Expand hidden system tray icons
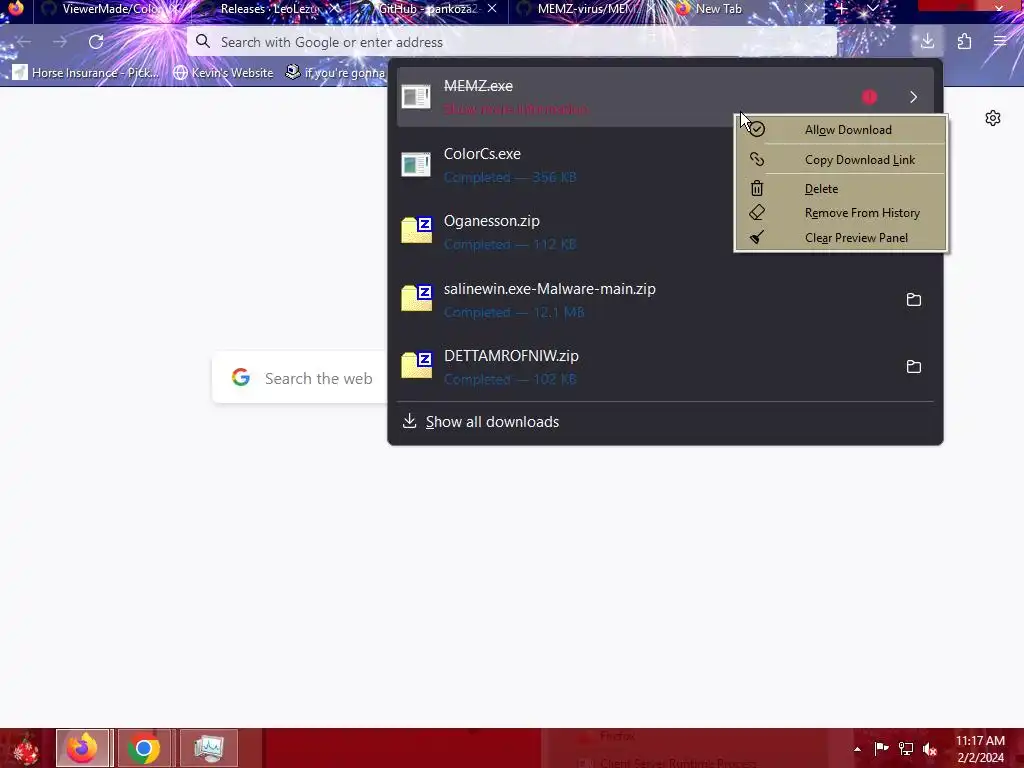 [x=857, y=749]
